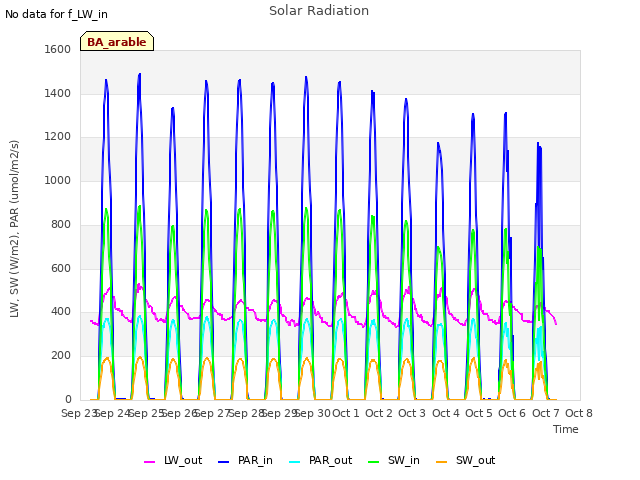Toggle the SW_out legend label
640x480 pixels.
coord(476,460)
